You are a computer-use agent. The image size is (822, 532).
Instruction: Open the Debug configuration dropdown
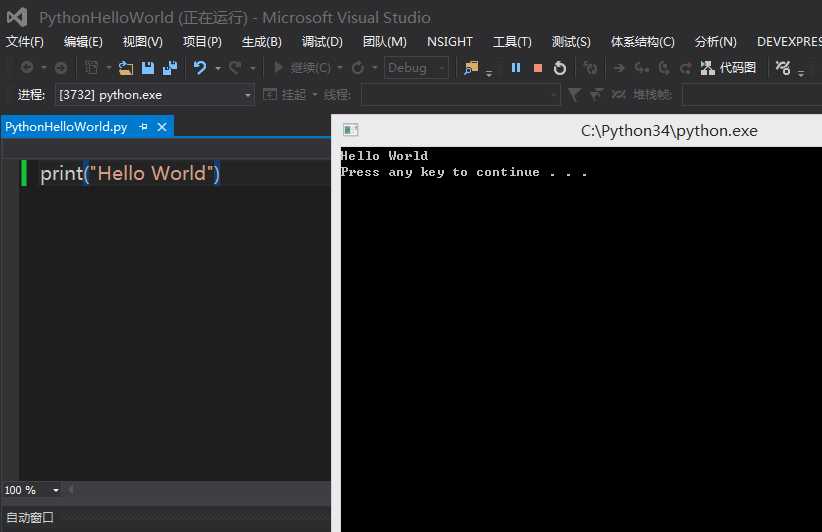pyautogui.click(x=416, y=68)
